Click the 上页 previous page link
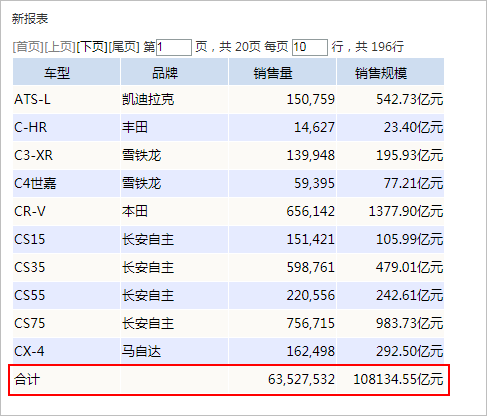Image resolution: width=487 pixels, height=416 pixels. point(60,47)
